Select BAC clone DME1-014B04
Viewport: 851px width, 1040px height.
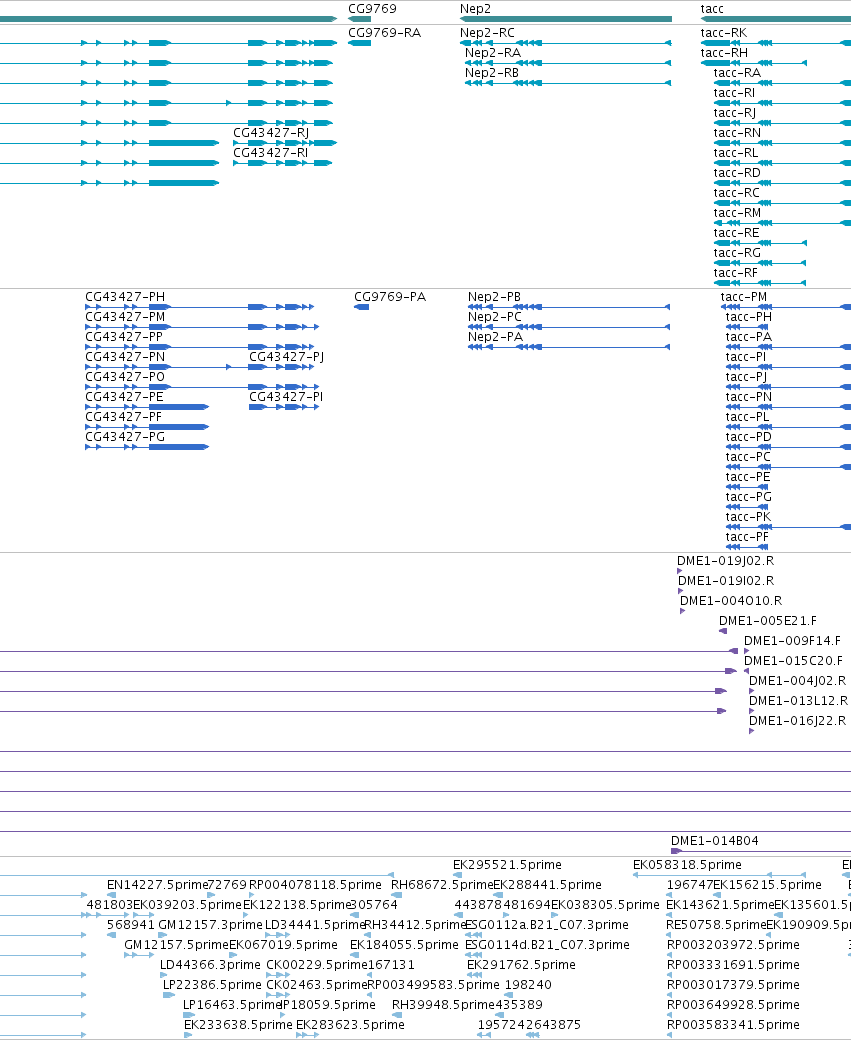pyautogui.click(x=714, y=840)
